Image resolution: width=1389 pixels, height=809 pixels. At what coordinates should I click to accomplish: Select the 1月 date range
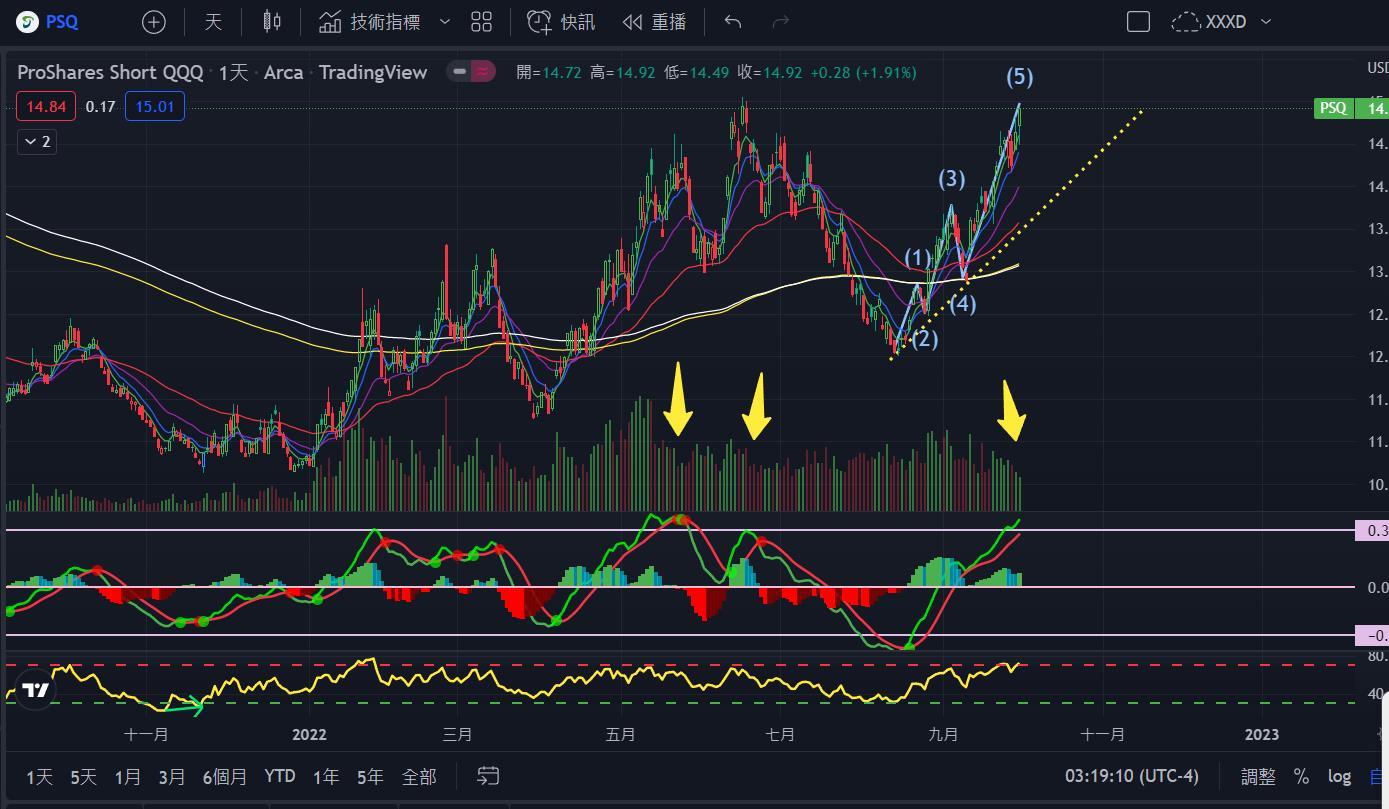(127, 776)
